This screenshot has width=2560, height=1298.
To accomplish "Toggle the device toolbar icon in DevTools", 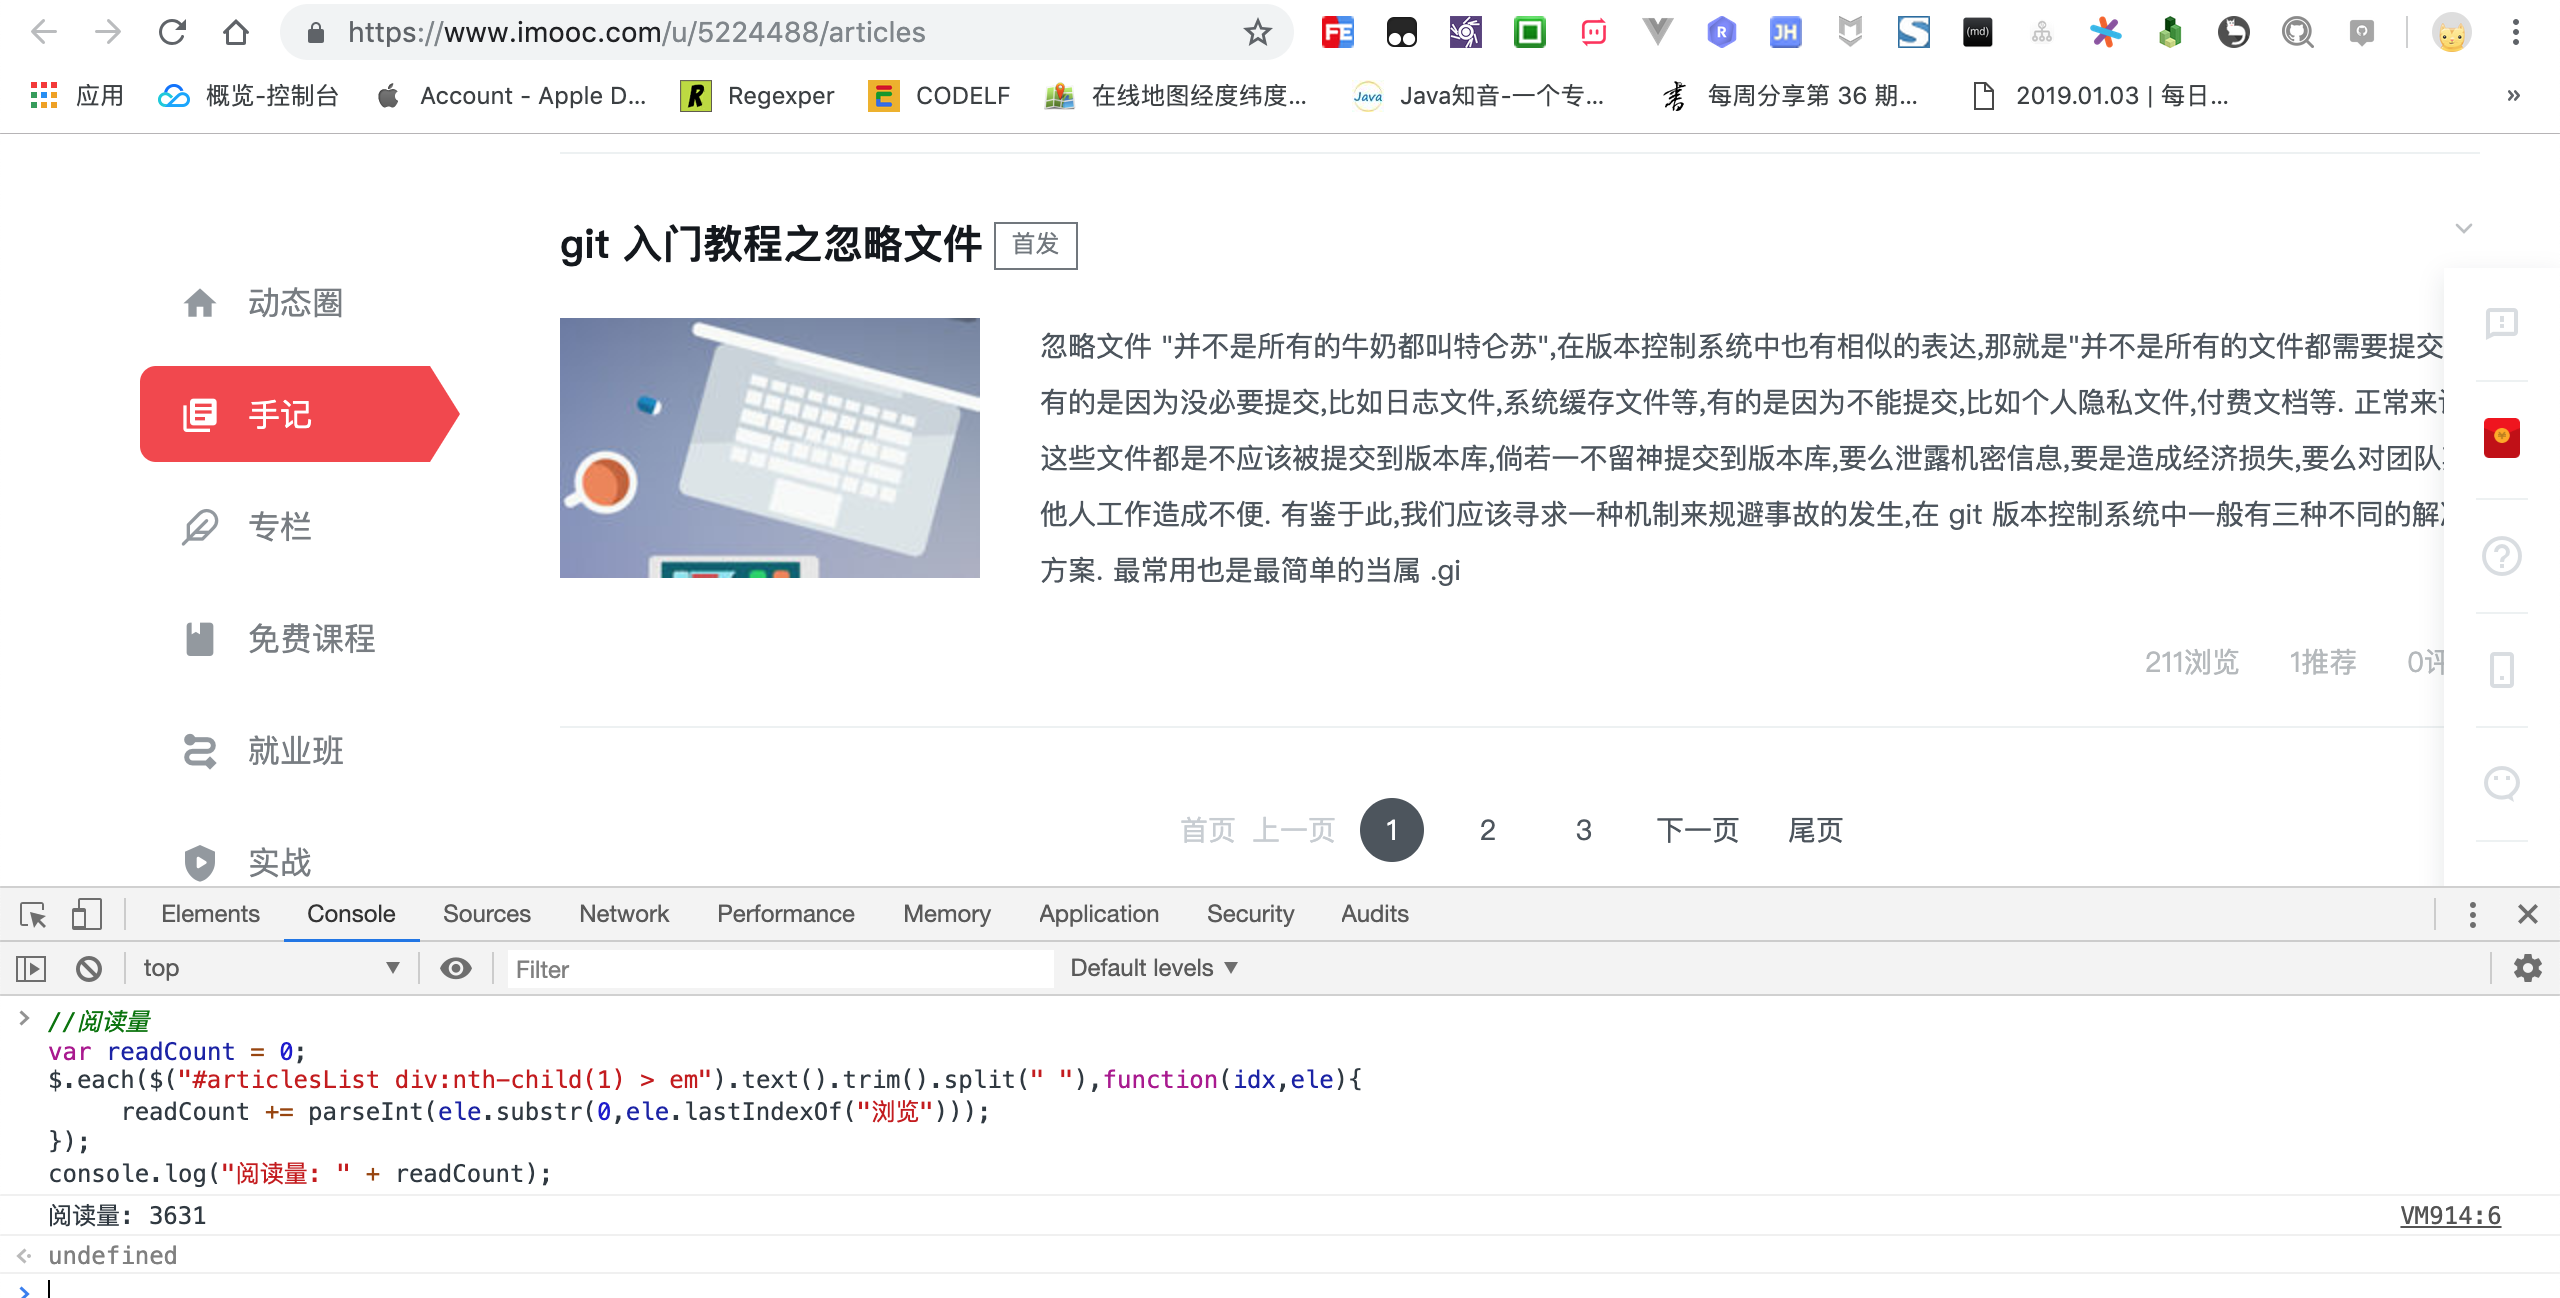I will [x=86, y=914].
